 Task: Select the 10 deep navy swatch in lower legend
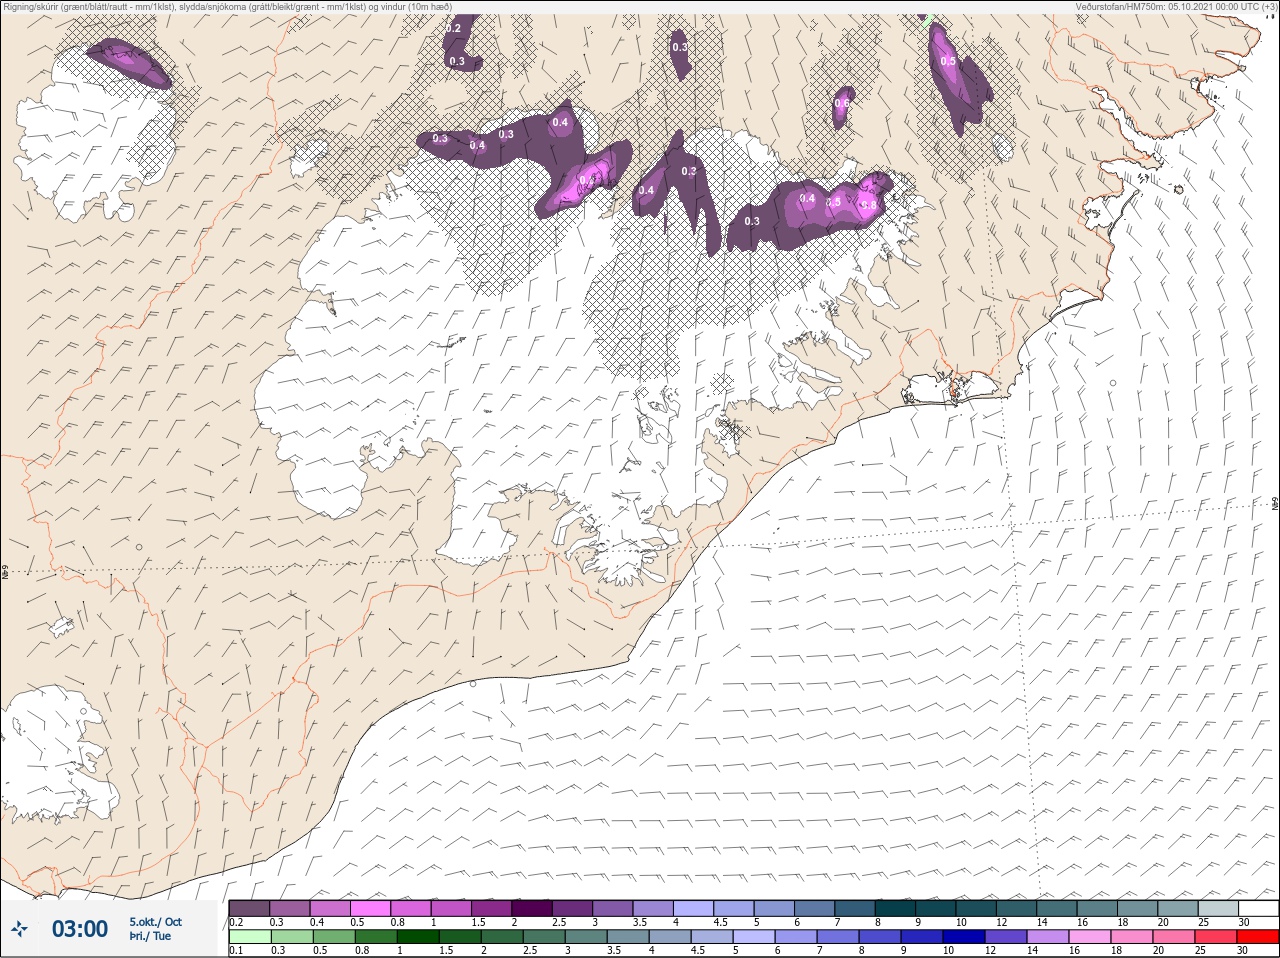pyautogui.click(x=963, y=937)
